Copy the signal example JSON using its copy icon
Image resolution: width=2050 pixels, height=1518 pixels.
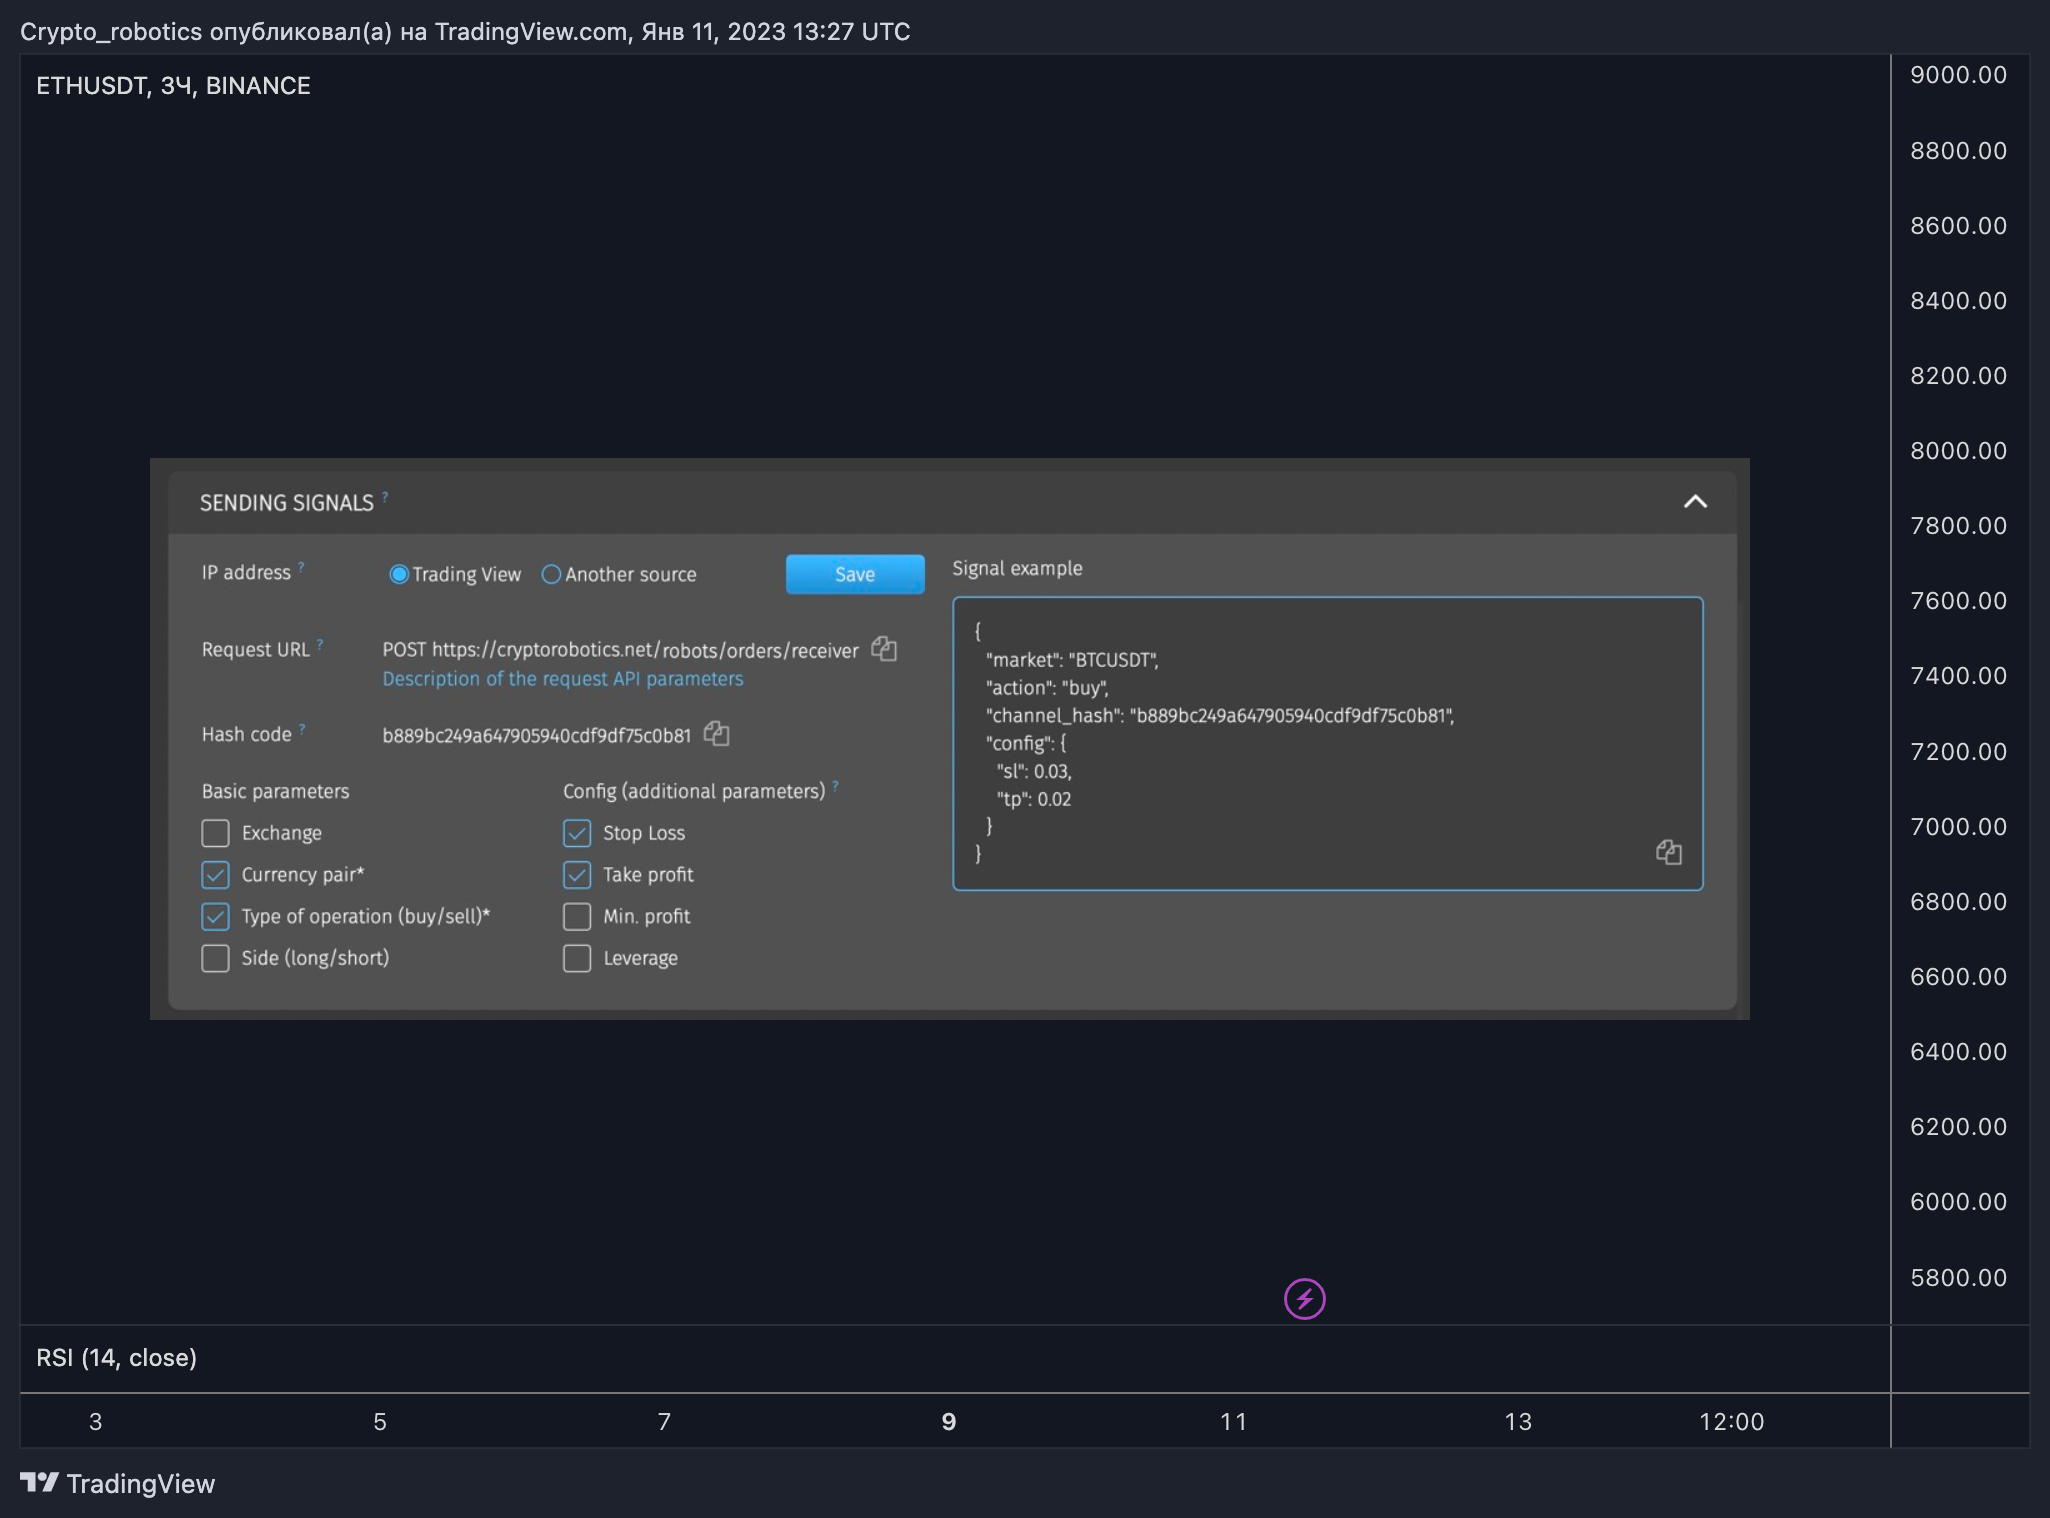click(x=1669, y=852)
